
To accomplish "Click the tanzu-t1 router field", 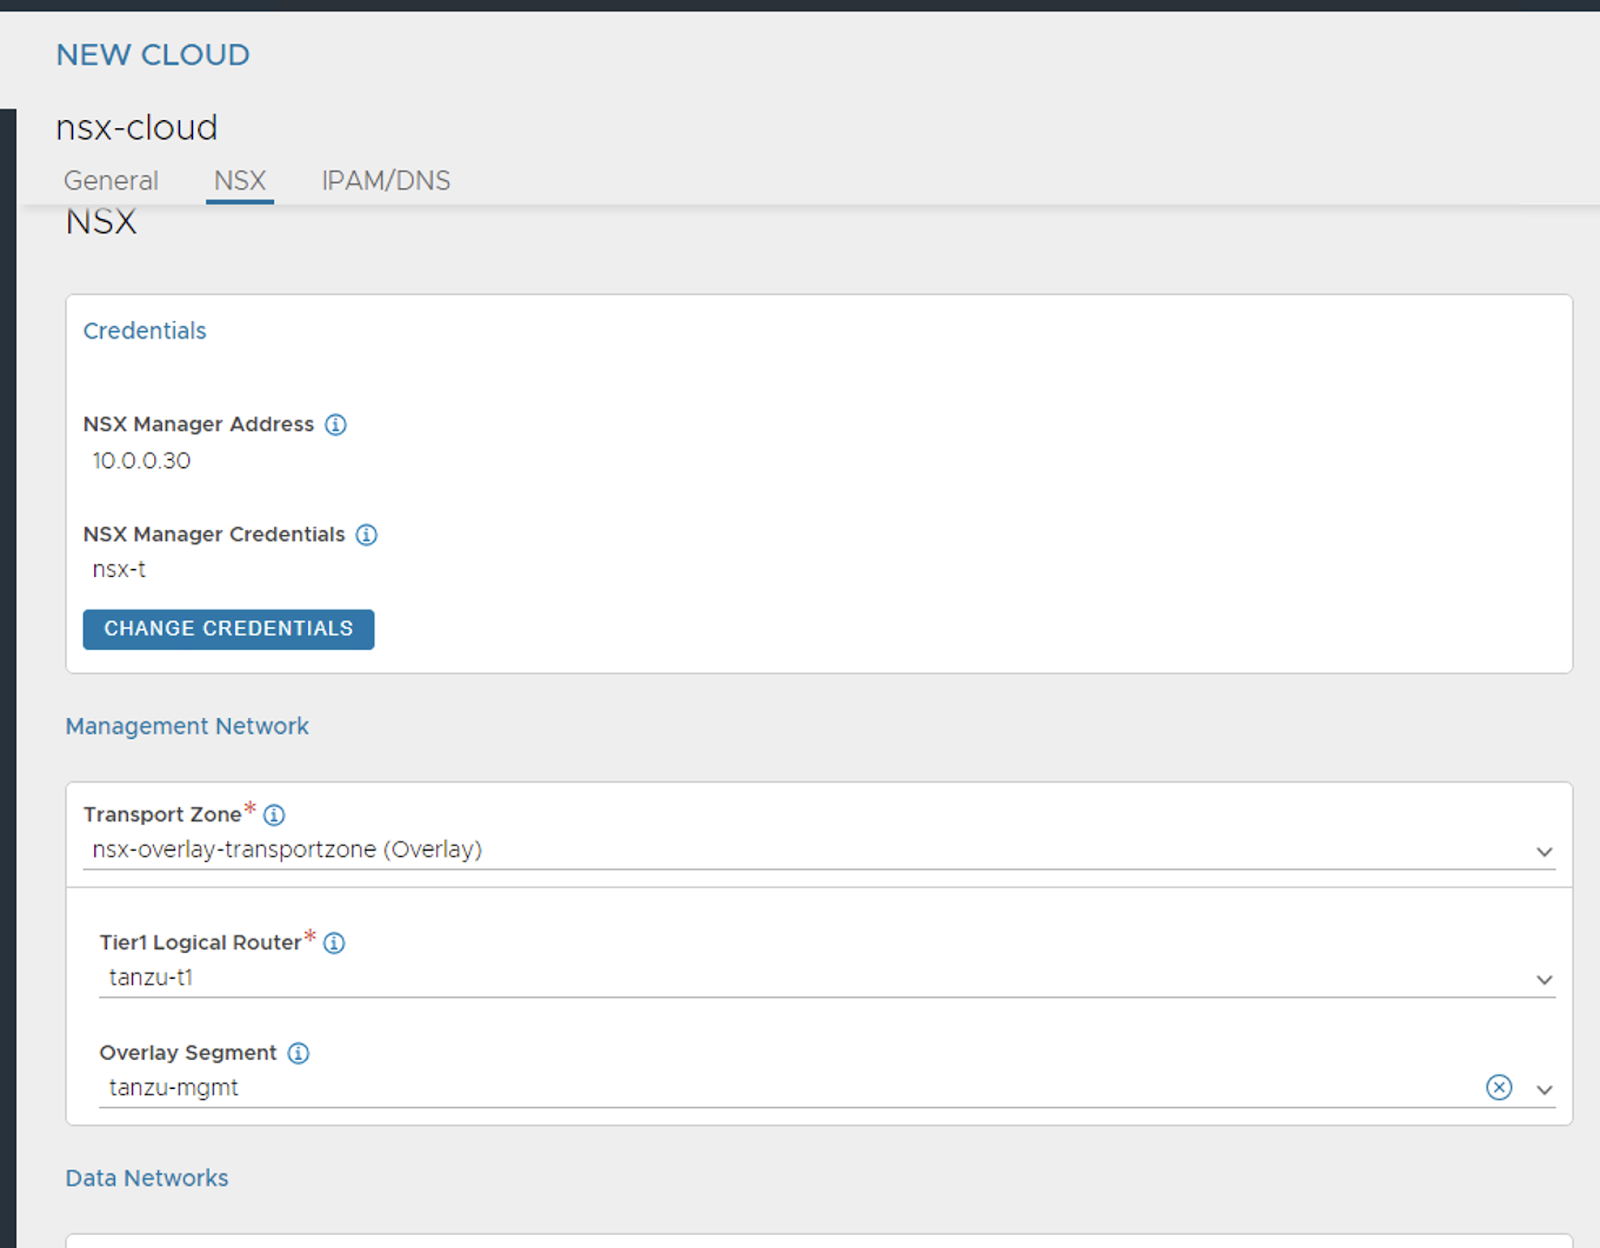I will 827,978.
